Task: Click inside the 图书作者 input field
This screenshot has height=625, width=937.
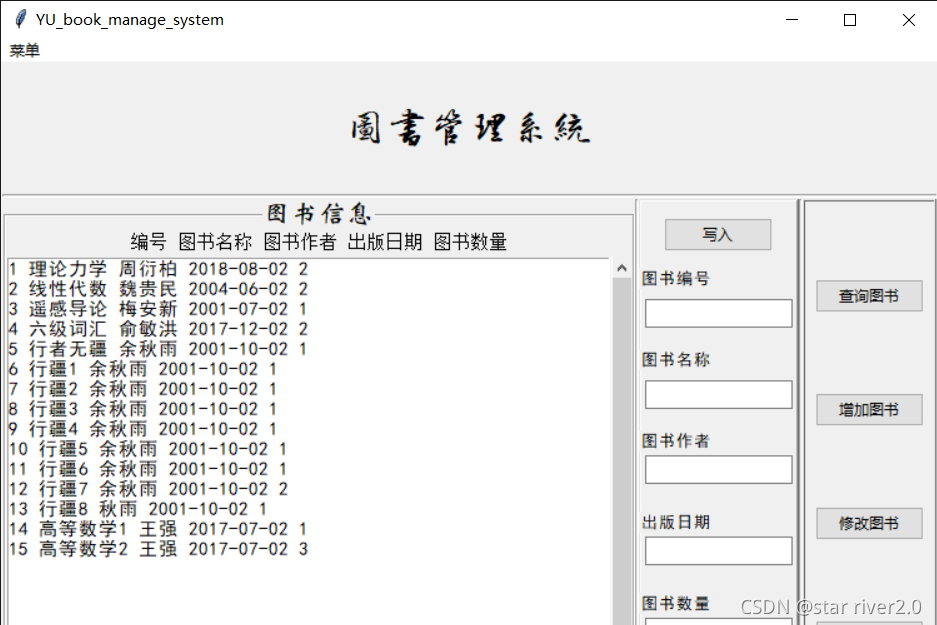Action: pos(717,469)
